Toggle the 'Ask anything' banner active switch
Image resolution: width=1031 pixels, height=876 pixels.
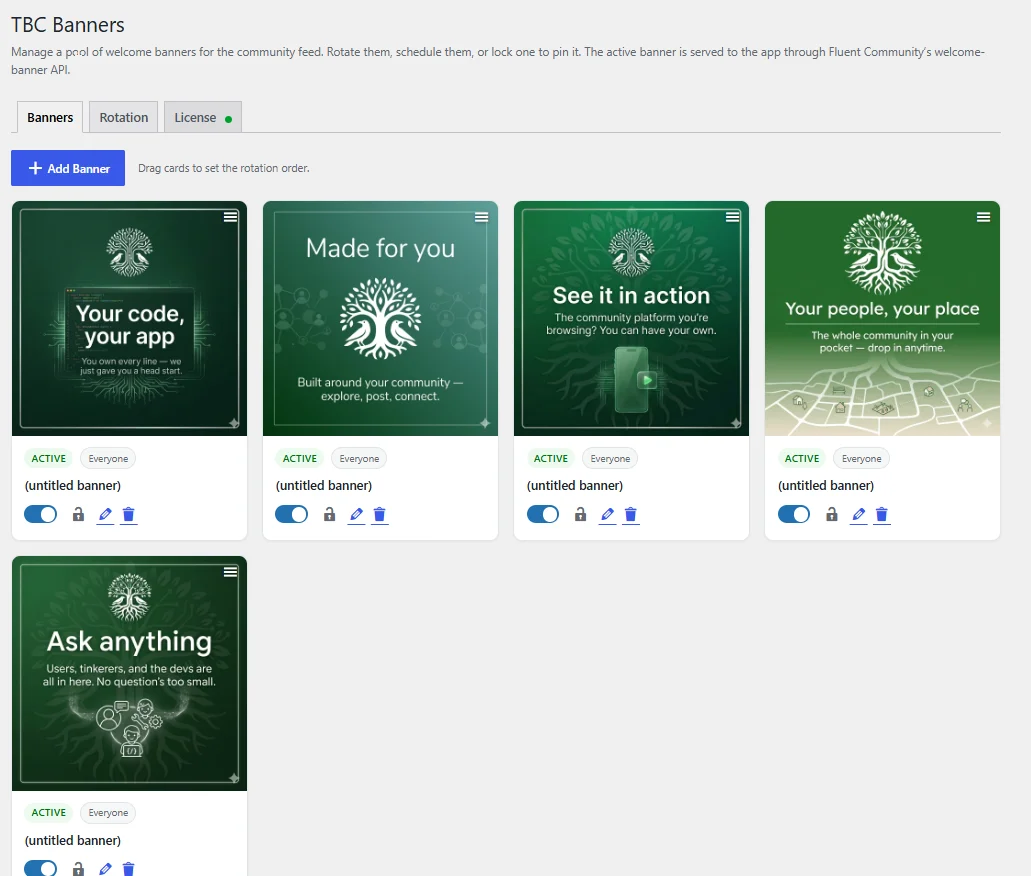[41, 868]
